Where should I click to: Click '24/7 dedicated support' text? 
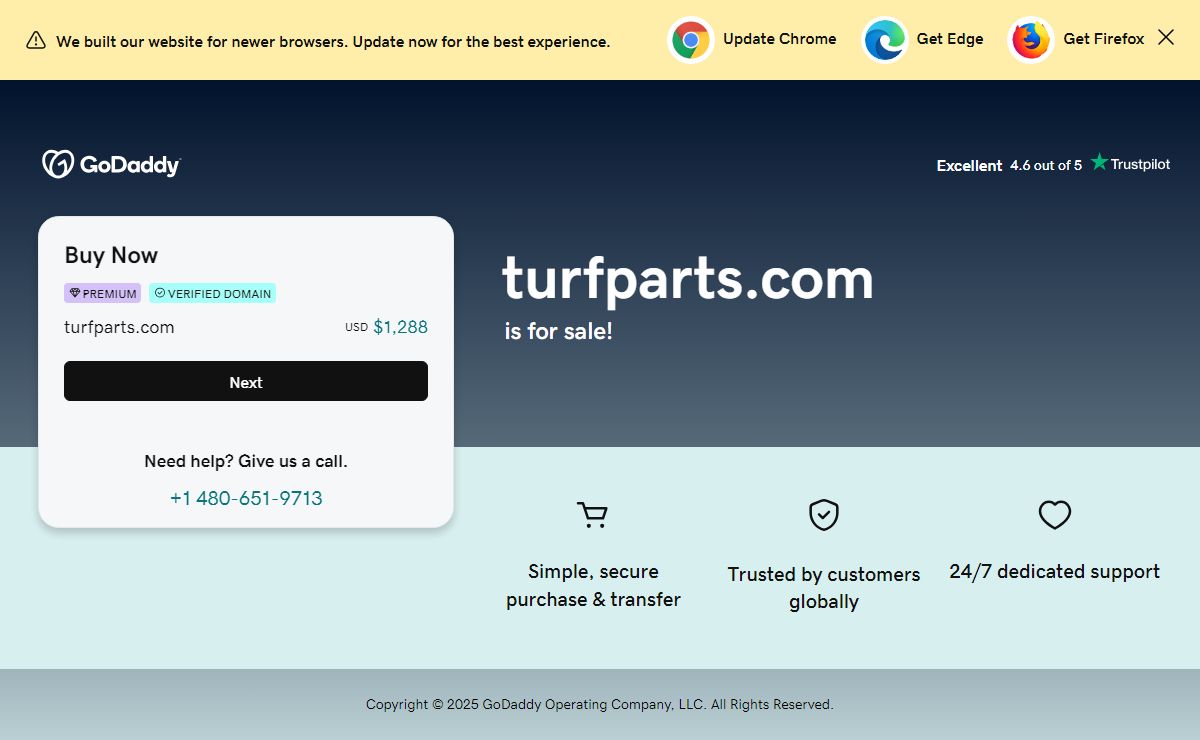(1055, 571)
